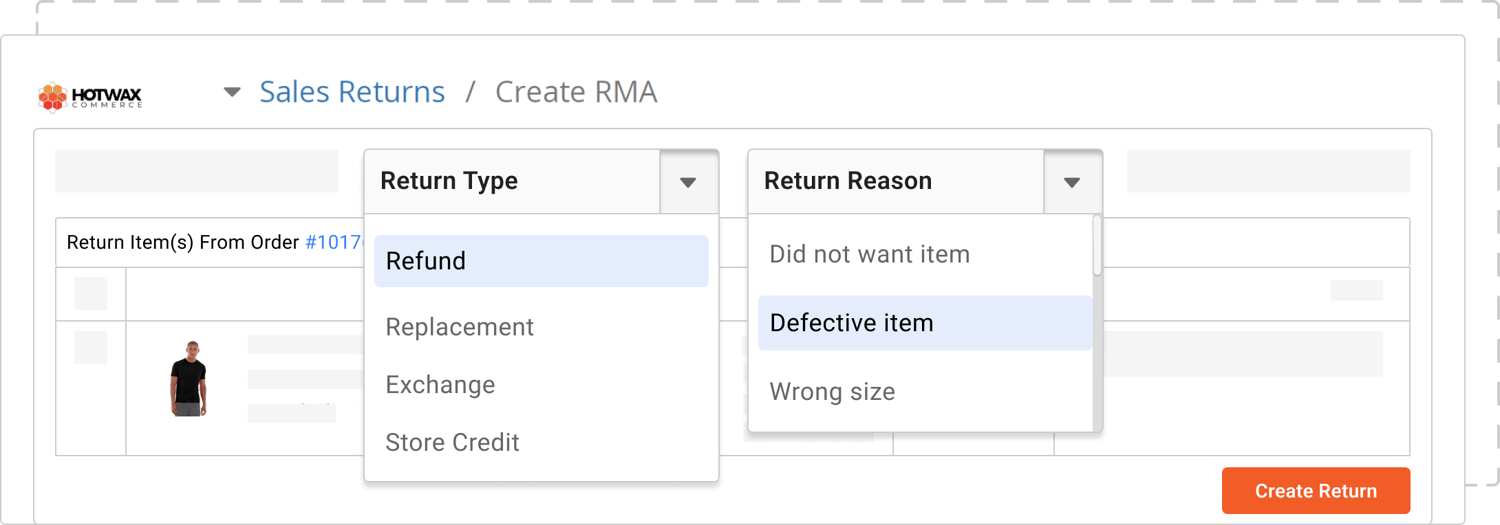Select Refund as return type
Viewport: 1500px width, 525px height.
tap(541, 261)
